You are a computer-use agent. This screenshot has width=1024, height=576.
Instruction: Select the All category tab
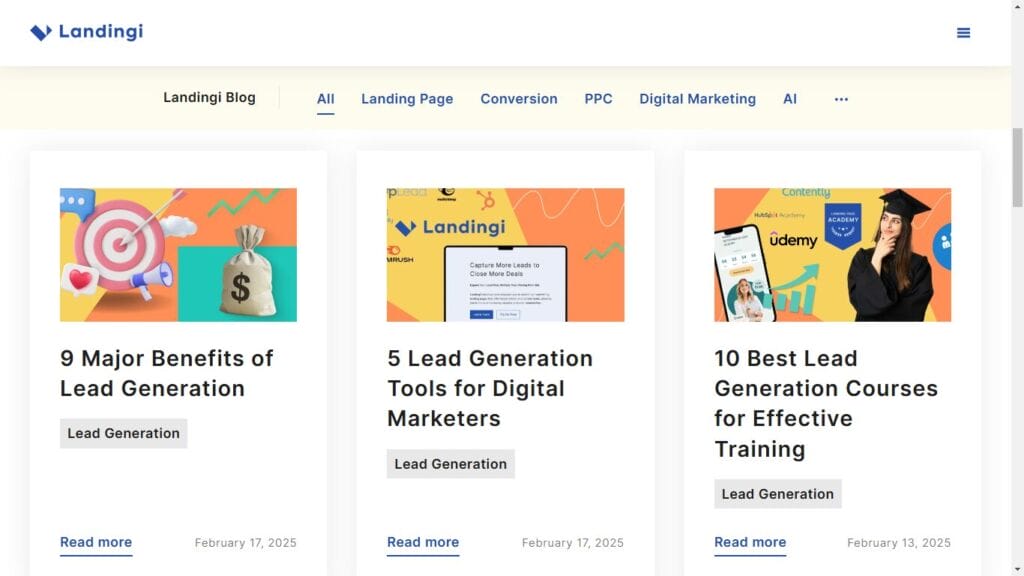point(325,99)
